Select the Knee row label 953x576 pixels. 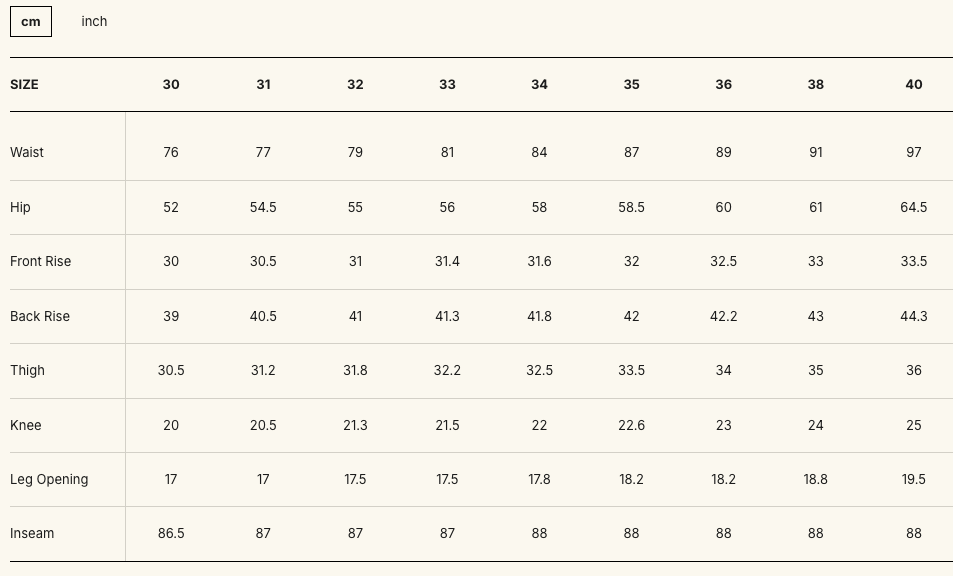26,425
